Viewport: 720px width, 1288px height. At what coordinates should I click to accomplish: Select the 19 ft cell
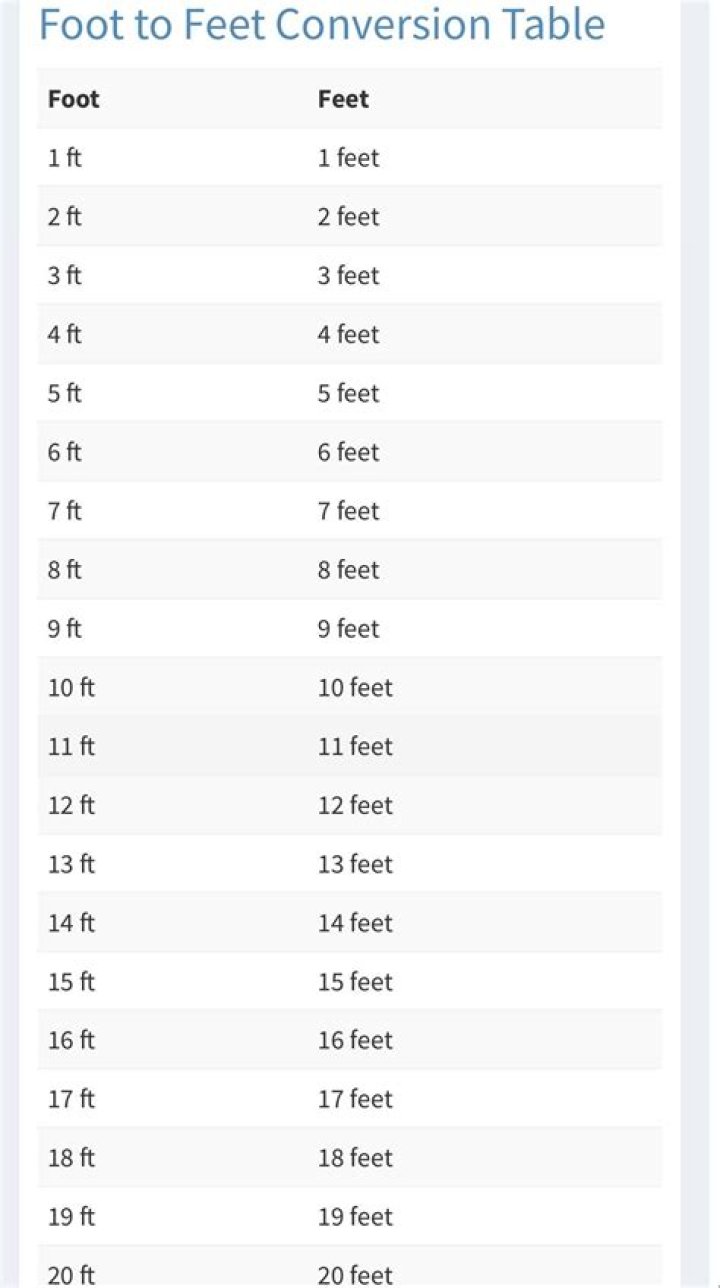(x=71, y=1217)
